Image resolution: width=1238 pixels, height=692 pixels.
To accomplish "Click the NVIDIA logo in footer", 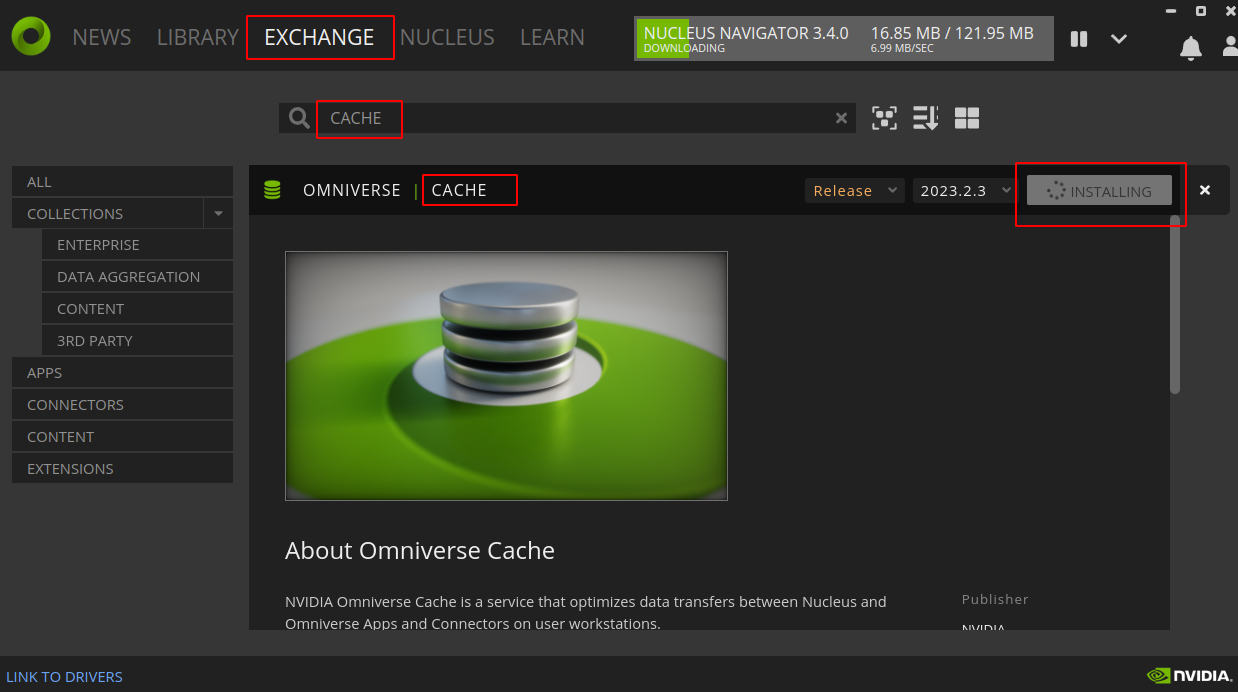I will [1188, 676].
